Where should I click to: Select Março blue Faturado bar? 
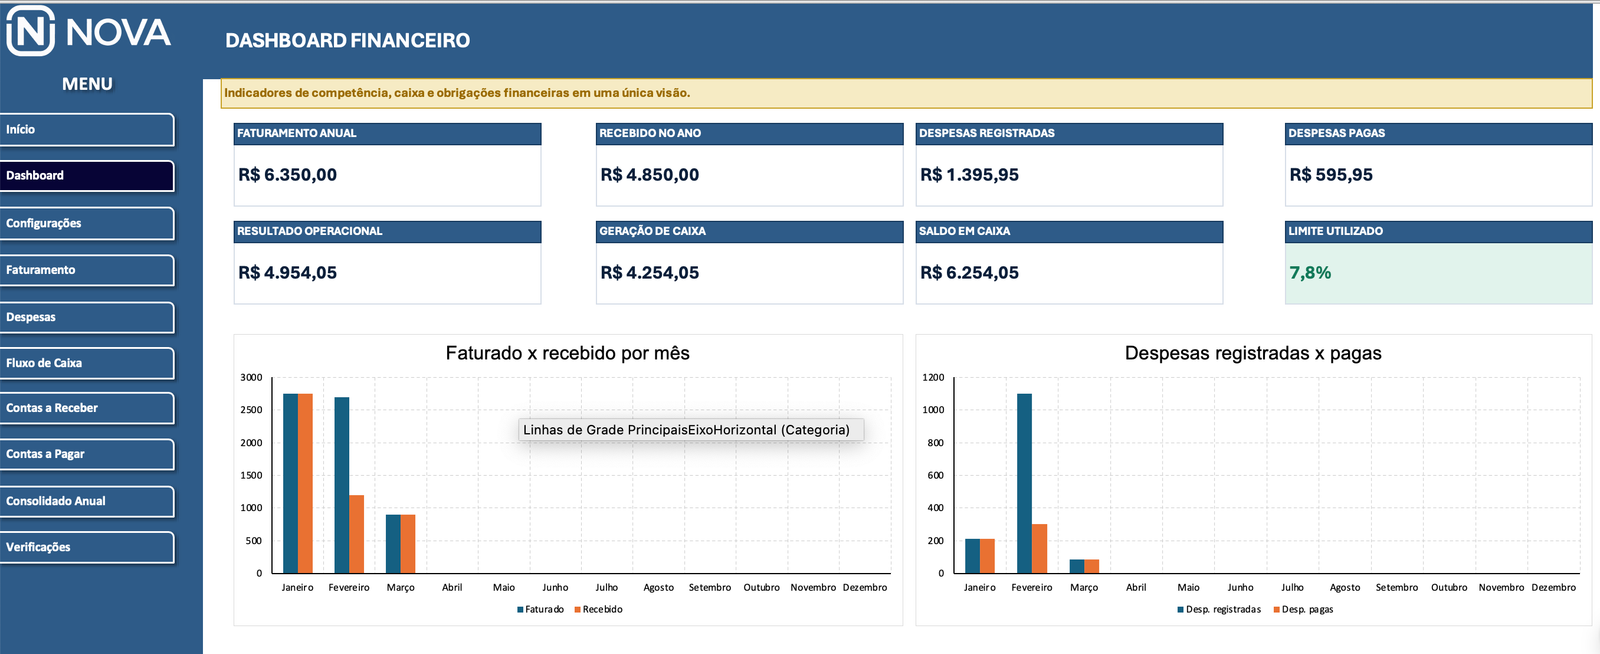click(x=393, y=544)
